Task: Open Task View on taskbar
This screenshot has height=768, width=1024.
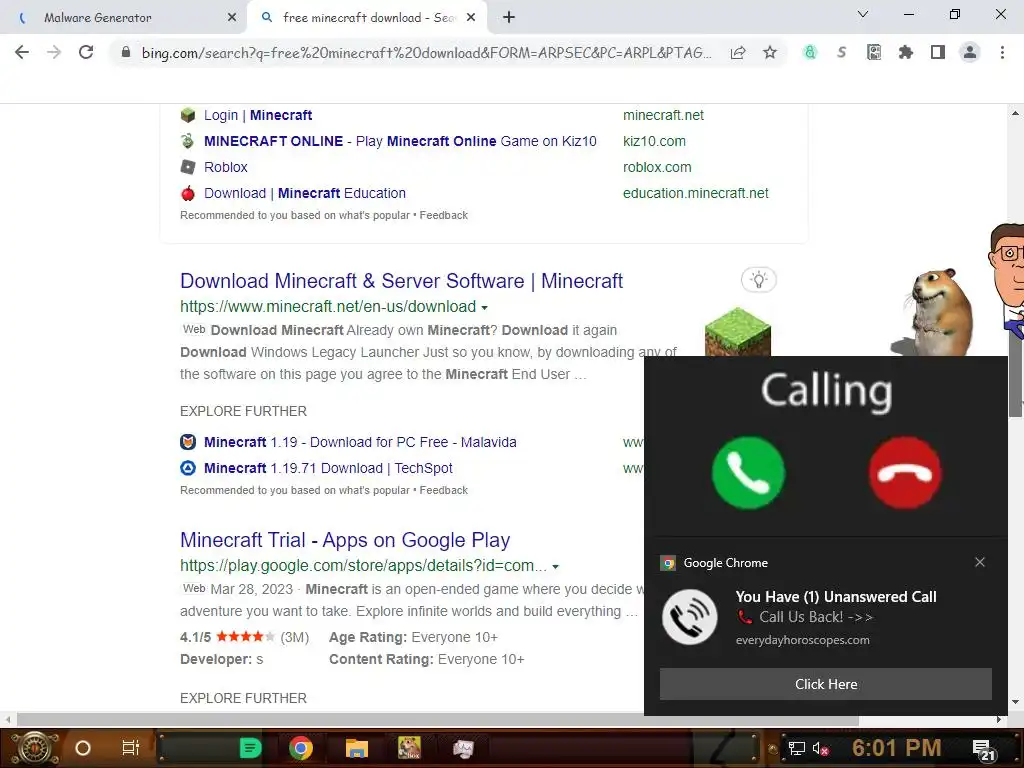Action: point(131,748)
